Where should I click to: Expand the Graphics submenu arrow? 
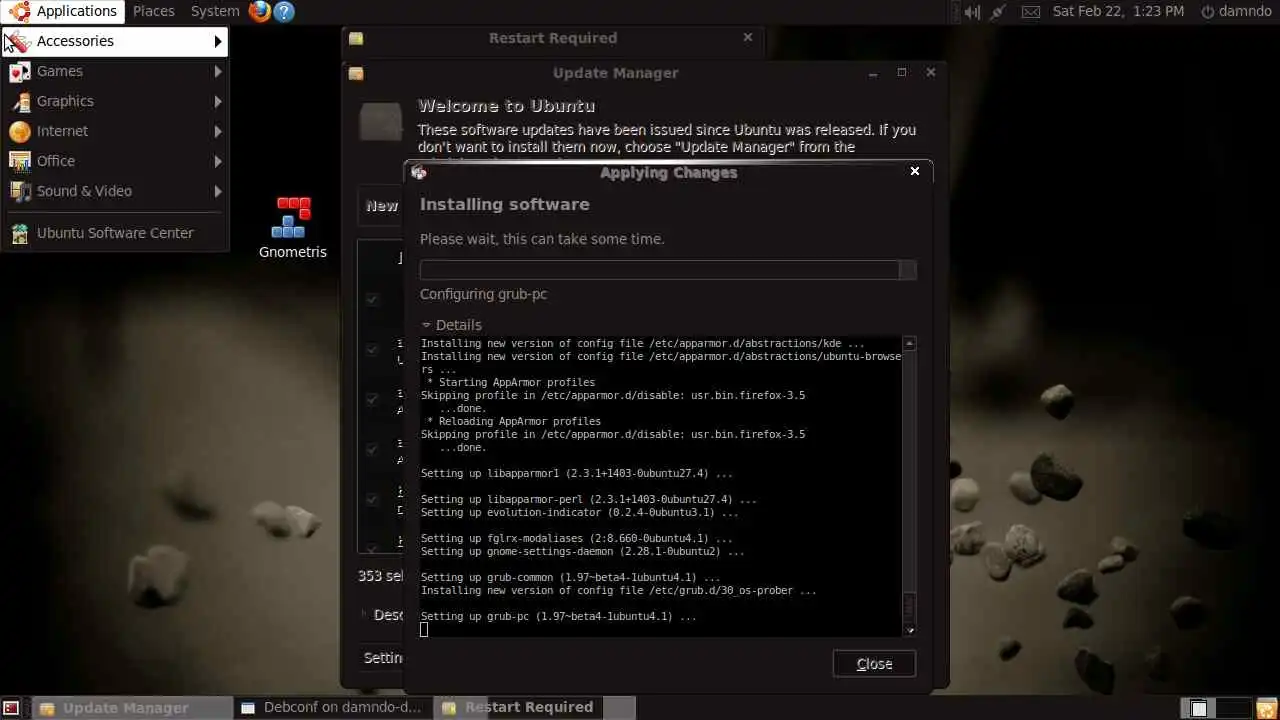coord(217,101)
